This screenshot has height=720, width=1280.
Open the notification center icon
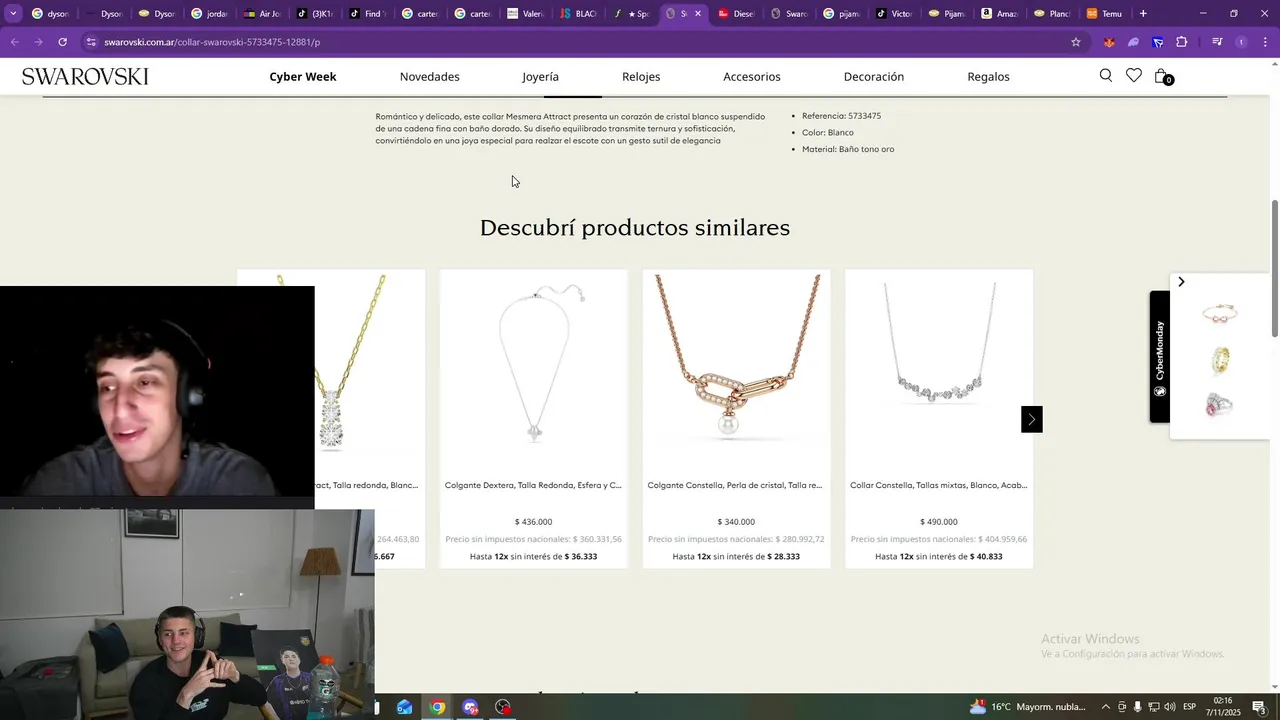1259,707
